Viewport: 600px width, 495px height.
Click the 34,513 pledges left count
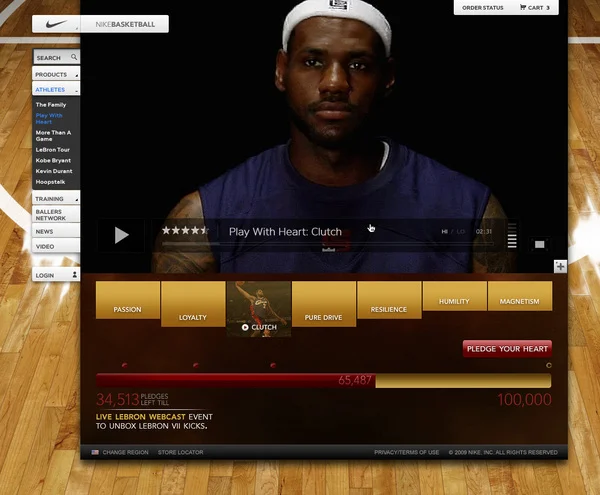coord(117,399)
